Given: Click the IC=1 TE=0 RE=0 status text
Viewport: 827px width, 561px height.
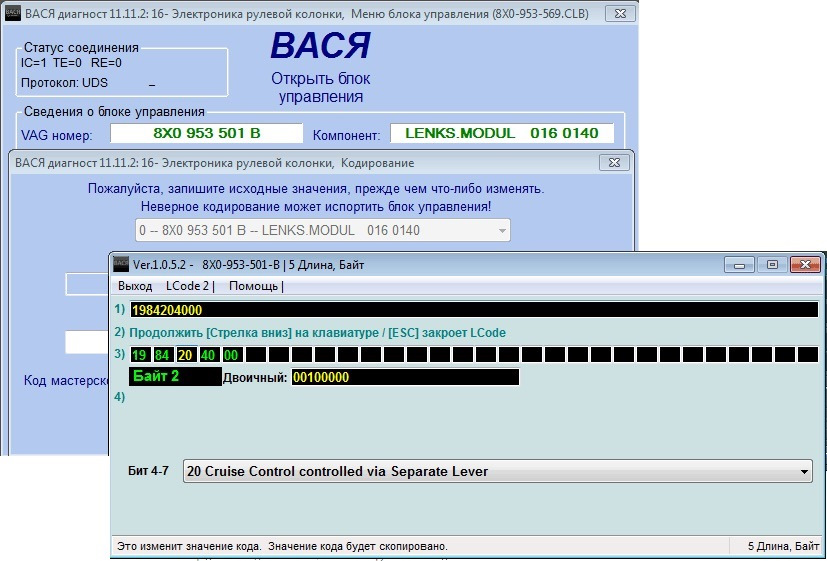Looking at the screenshot, I should (x=71, y=63).
